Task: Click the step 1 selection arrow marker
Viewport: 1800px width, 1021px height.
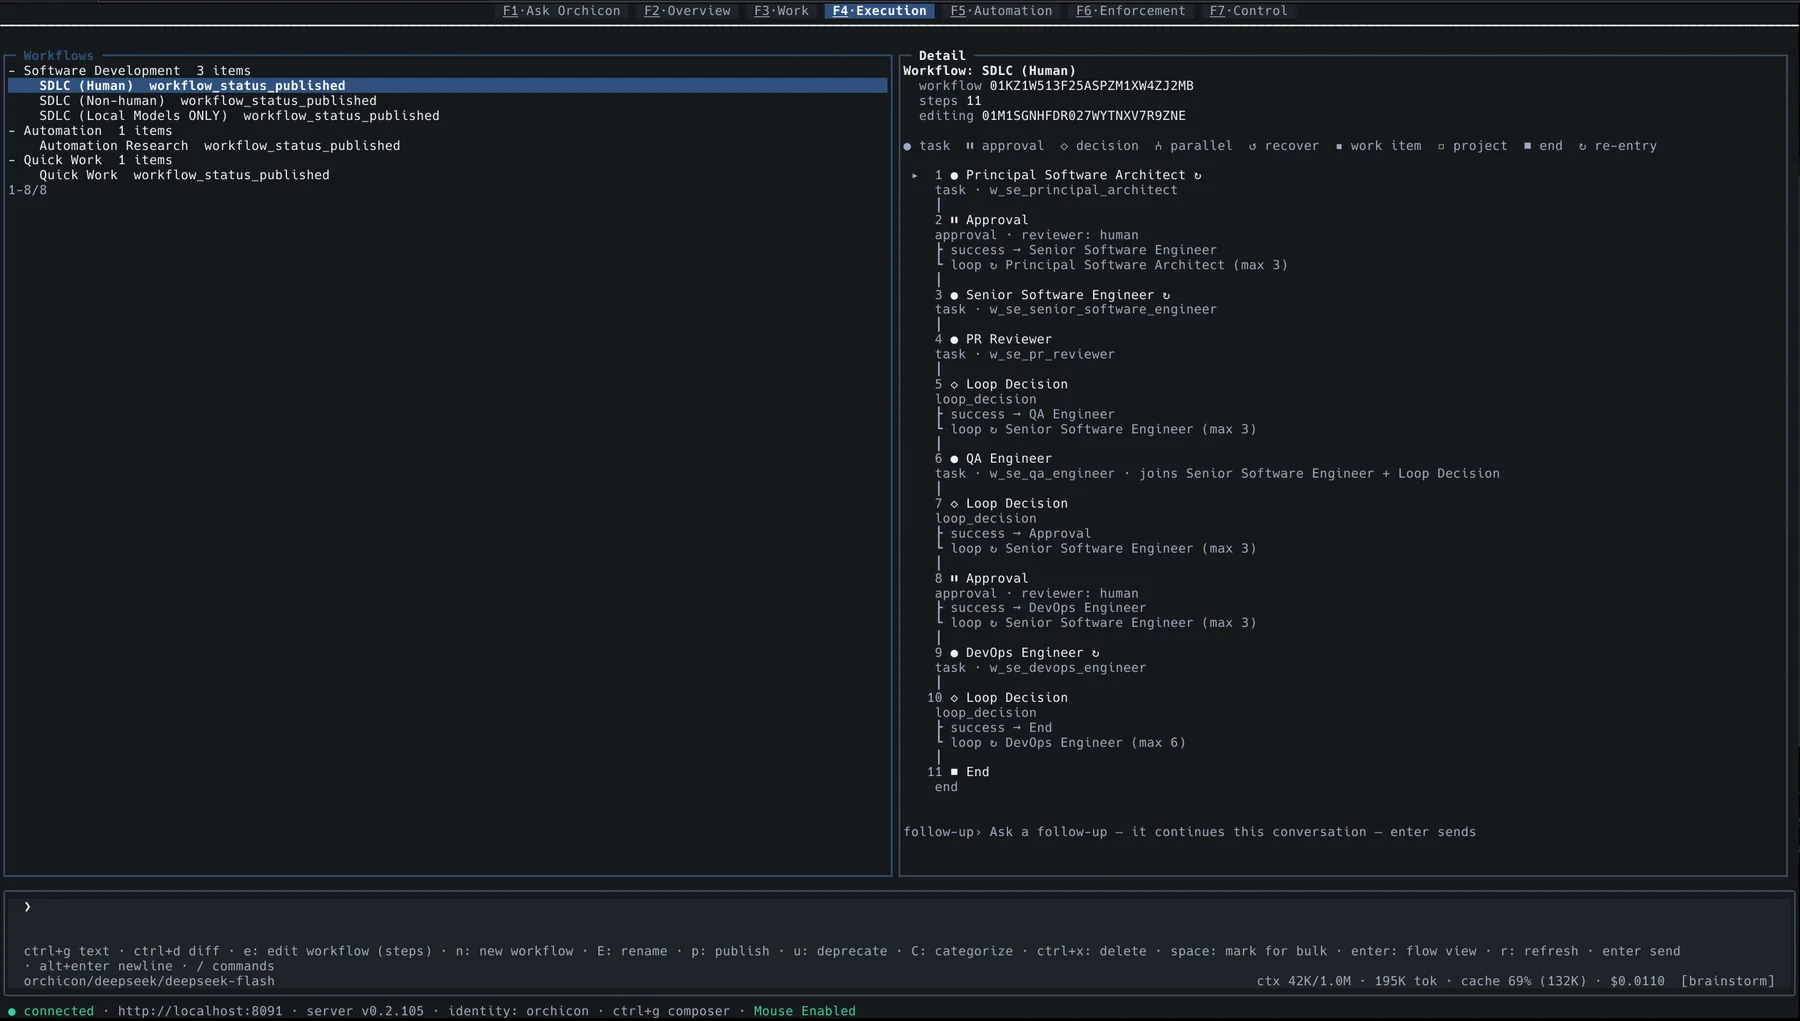Action: pyautogui.click(x=914, y=175)
